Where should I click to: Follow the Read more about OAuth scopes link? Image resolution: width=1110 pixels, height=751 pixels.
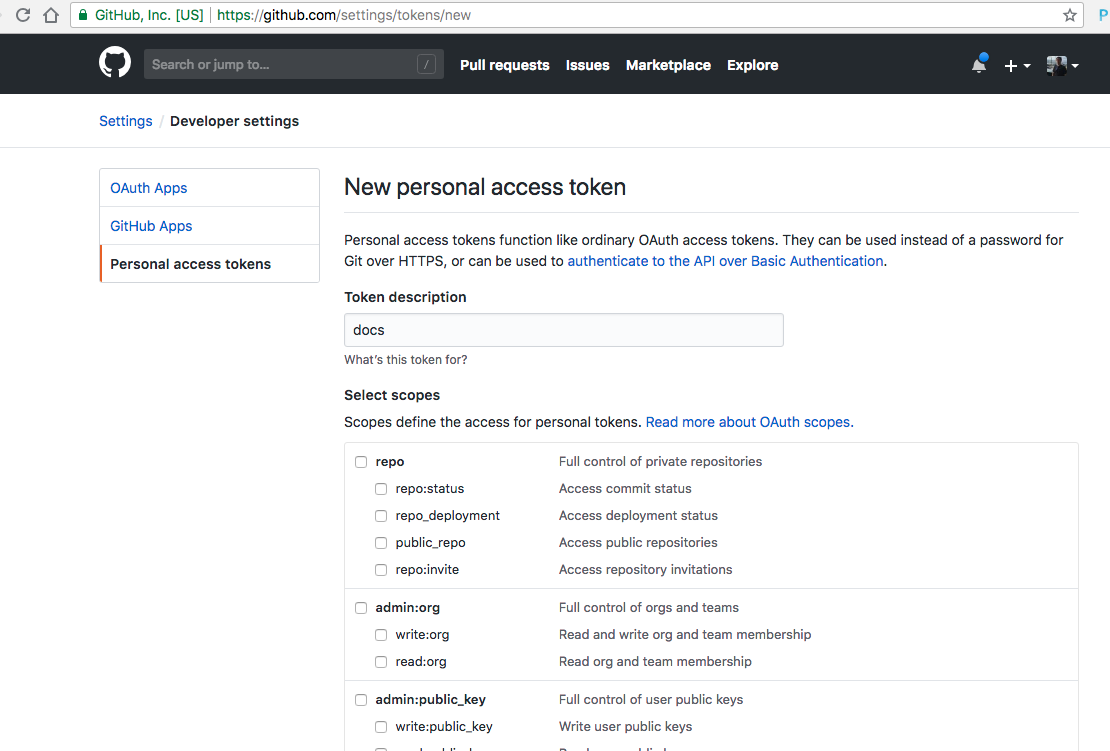tap(749, 422)
